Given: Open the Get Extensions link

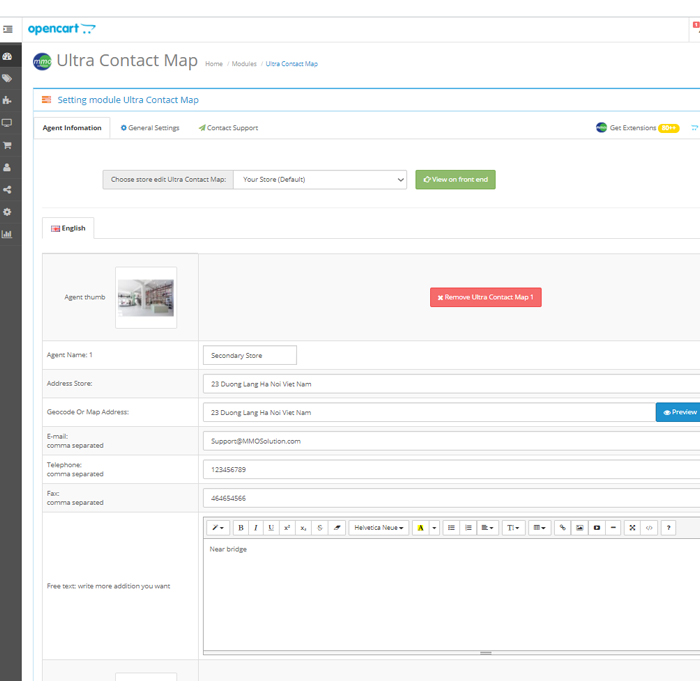Looking at the screenshot, I should (x=638, y=128).
